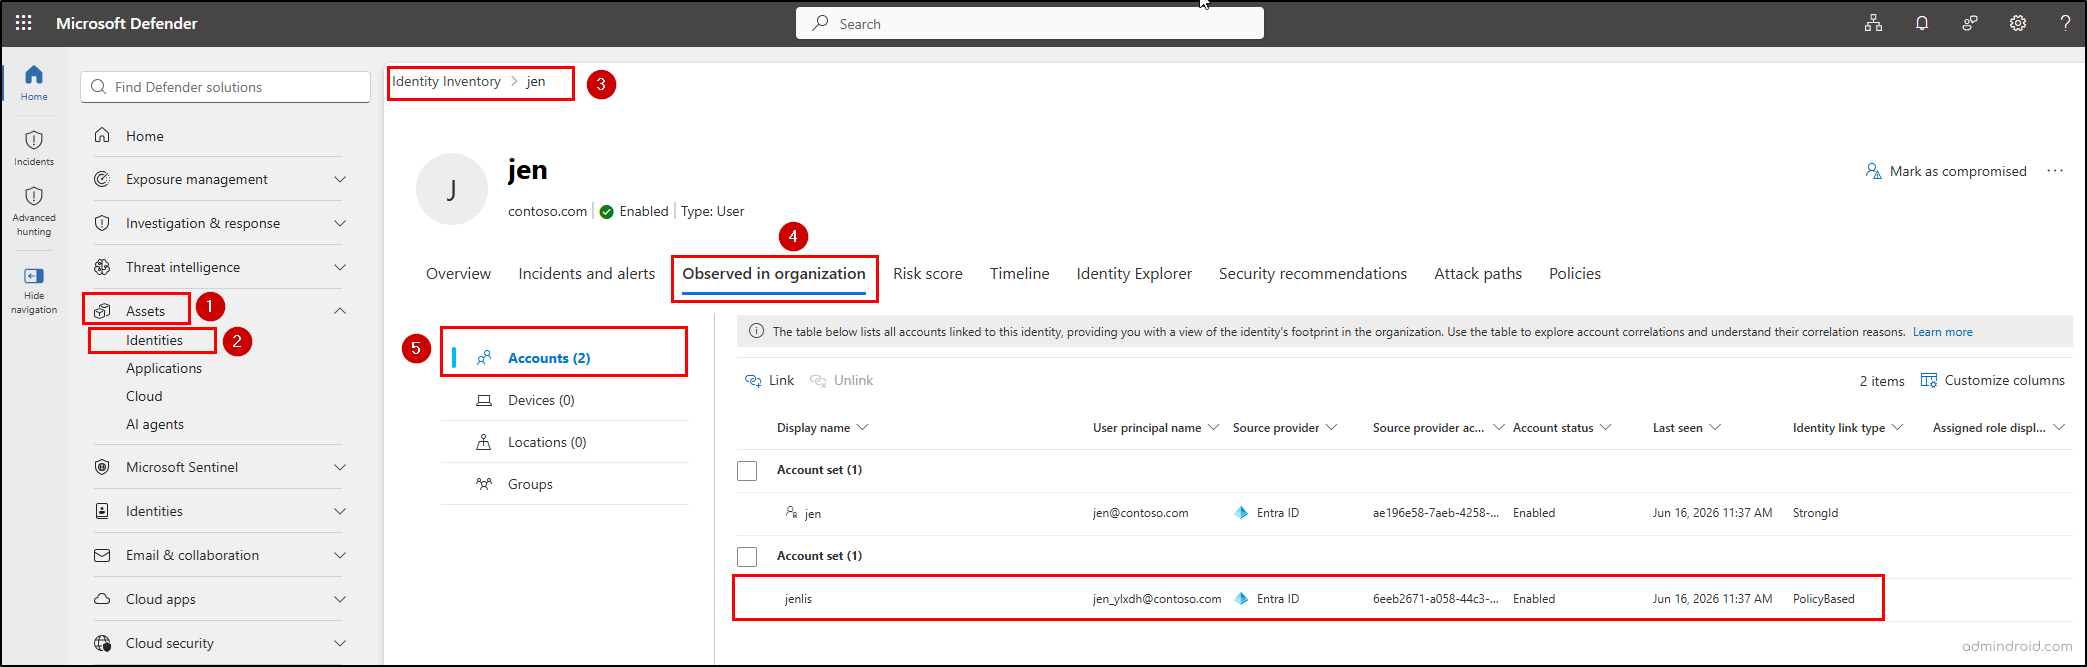Image resolution: width=2087 pixels, height=667 pixels.
Task: Check the second Account set checkbox
Action: coord(747,556)
